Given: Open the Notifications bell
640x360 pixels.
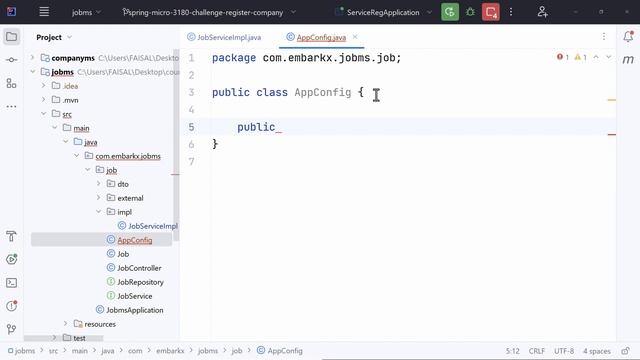Looking at the screenshot, I should [628, 37].
